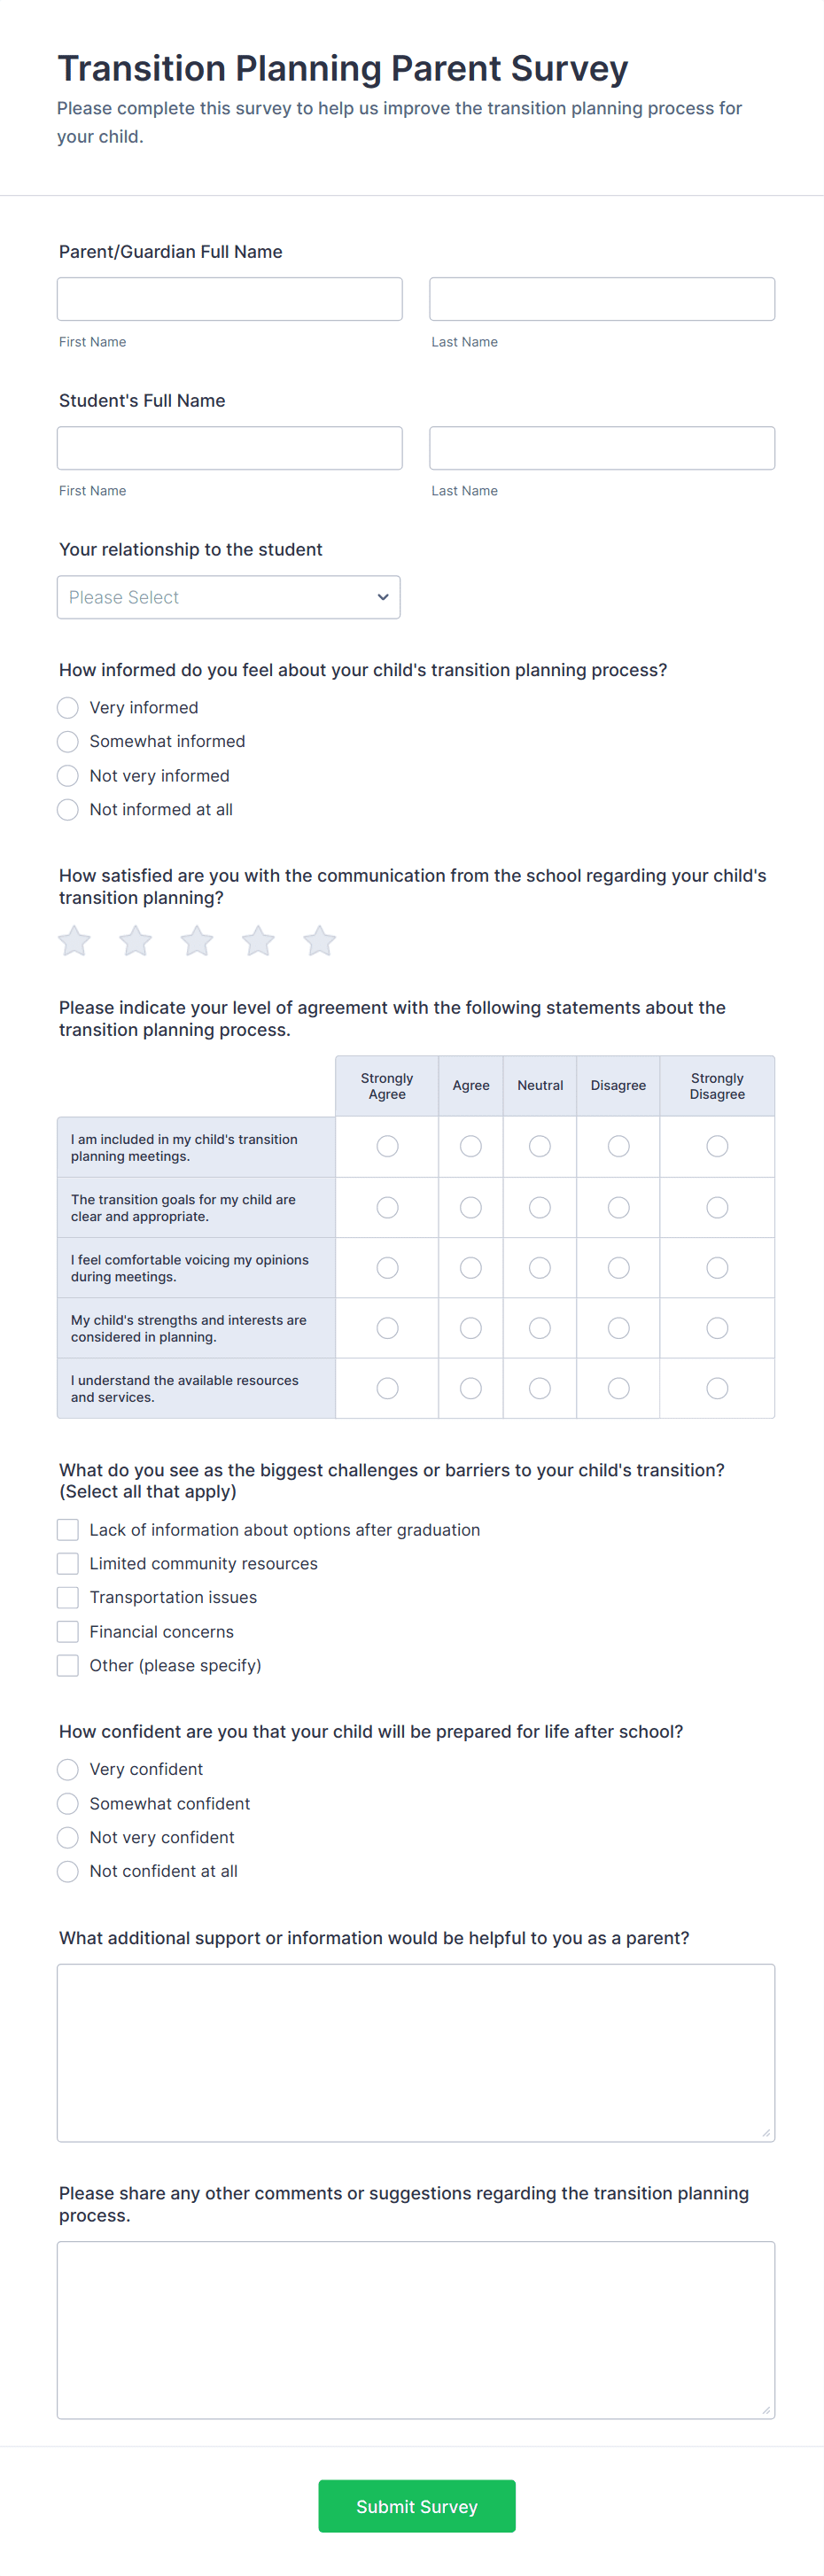Mark 'Strongly Agree' for inclusion in planning meetings
The height and width of the screenshot is (2576, 824).
click(387, 1146)
